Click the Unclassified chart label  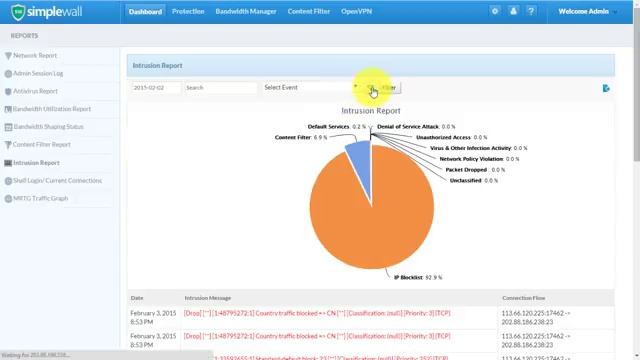click(473, 180)
